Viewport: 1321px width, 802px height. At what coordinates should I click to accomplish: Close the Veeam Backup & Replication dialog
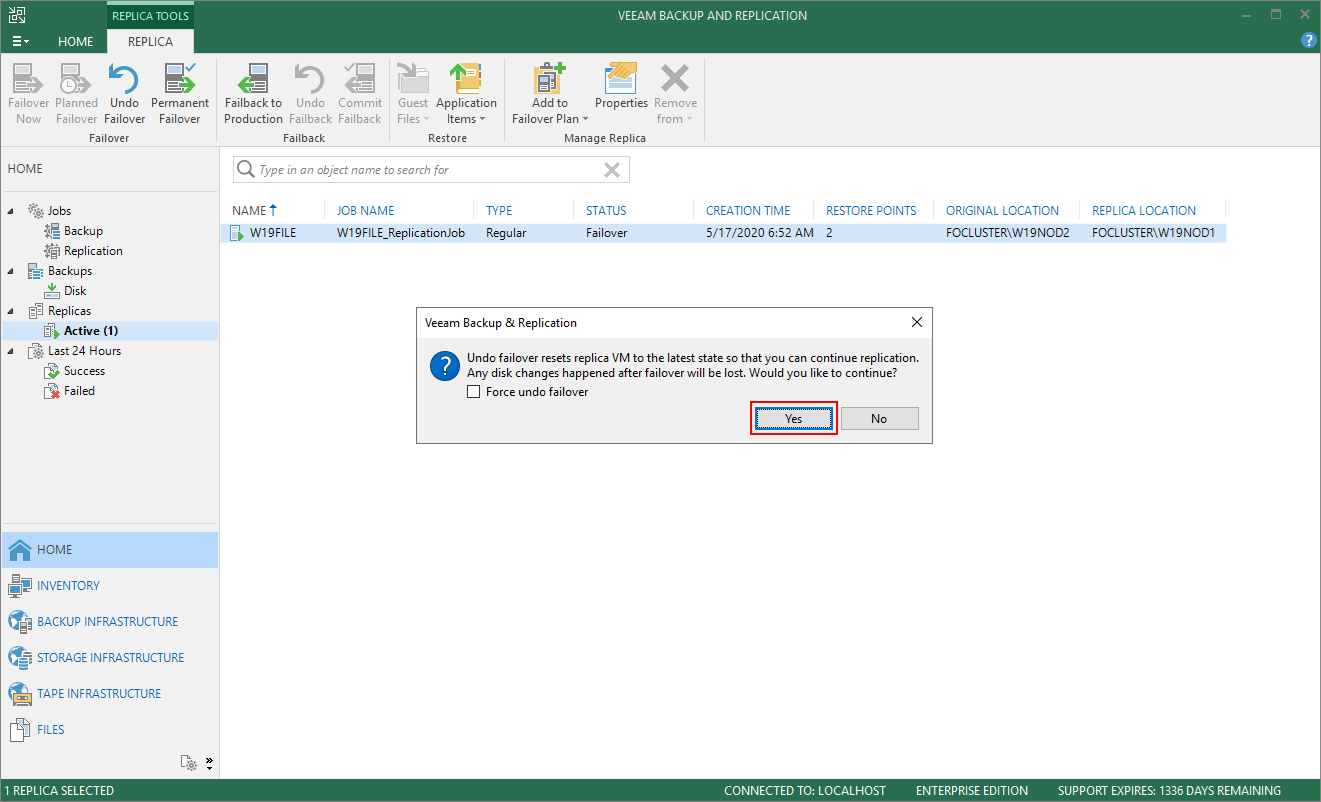coord(917,323)
